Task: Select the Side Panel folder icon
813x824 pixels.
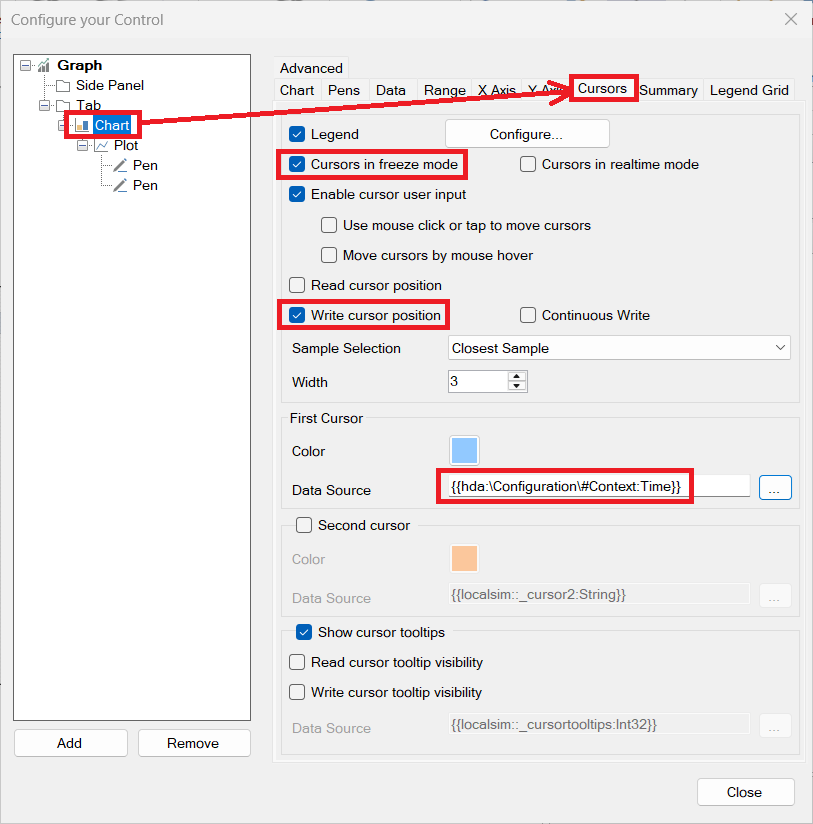Action: pos(63,86)
